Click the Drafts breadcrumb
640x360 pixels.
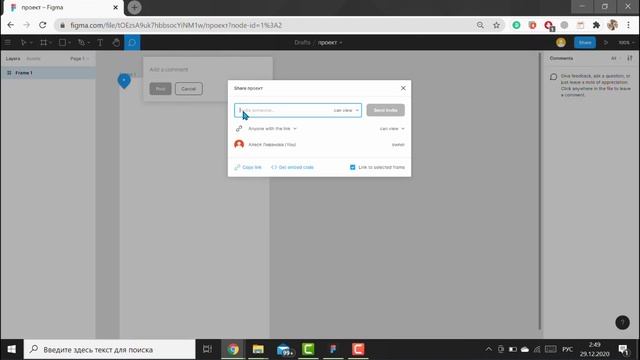(302, 42)
